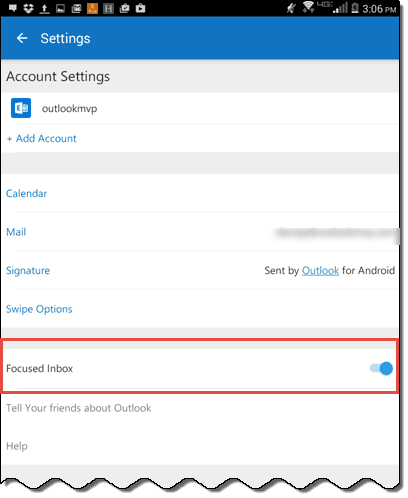The width and height of the screenshot is (408, 498).
Task: Tap the orange notification icon in status bar
Action: pos(92,8)
